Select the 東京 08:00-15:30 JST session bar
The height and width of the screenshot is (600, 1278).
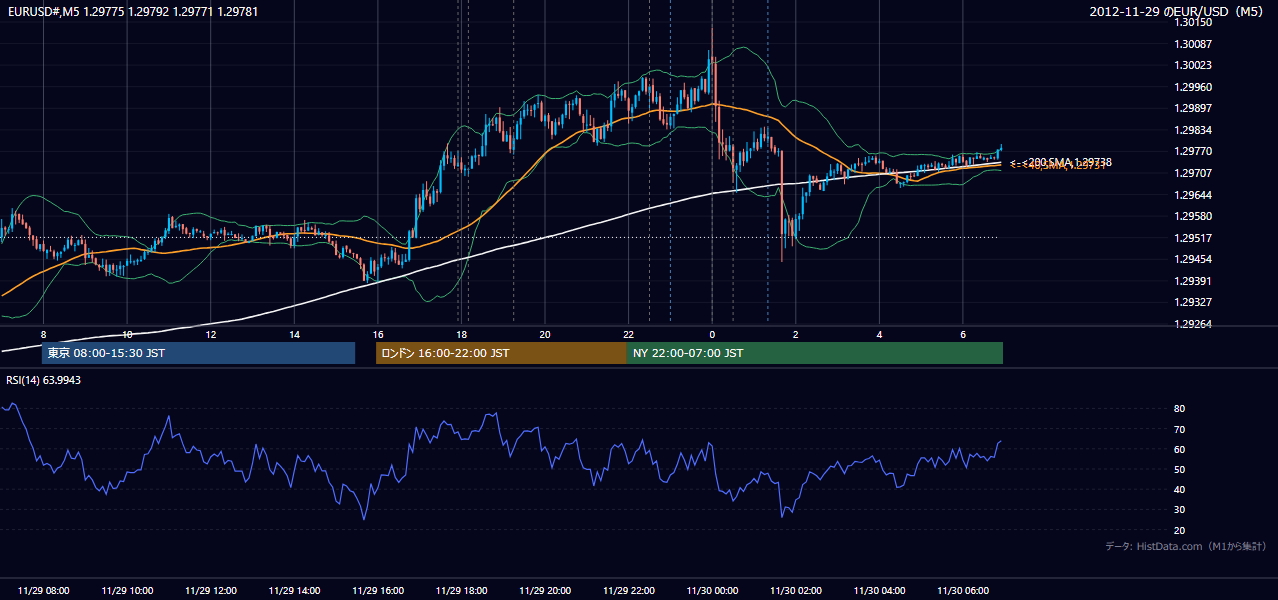pos(198,353)
